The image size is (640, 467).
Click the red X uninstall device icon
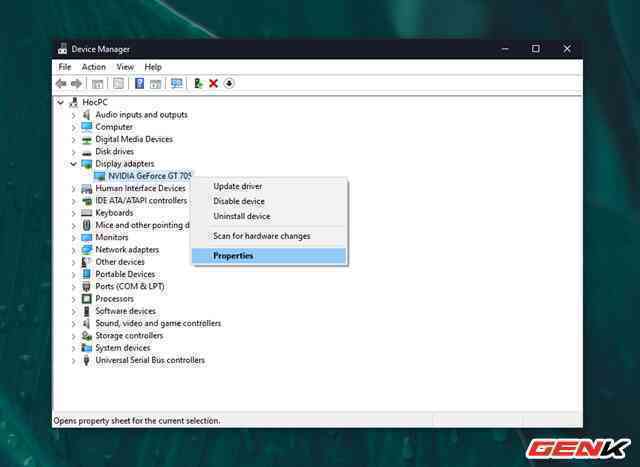213,83
